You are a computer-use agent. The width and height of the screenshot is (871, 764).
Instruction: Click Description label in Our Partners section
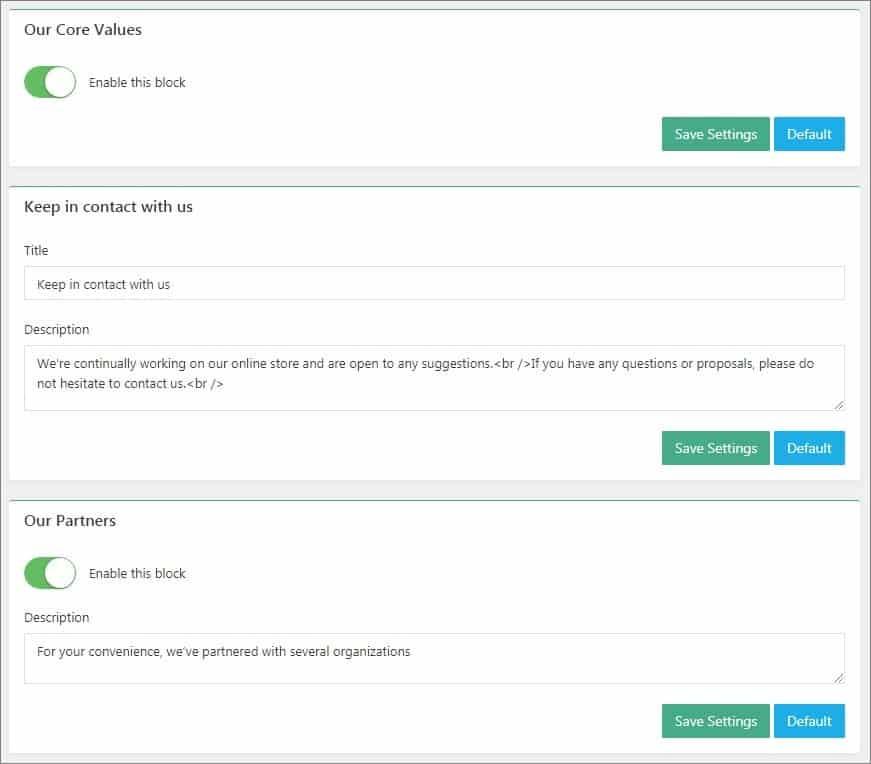coord(57,617)
